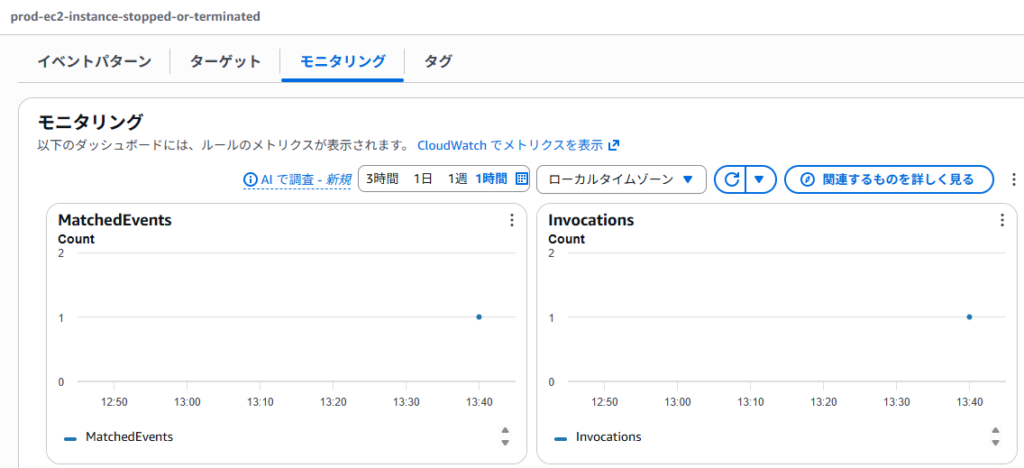The height and width of the screenshot is (468, 1024).
Task: Click the AI で調査 link
Action: click(x=306, y=179)
